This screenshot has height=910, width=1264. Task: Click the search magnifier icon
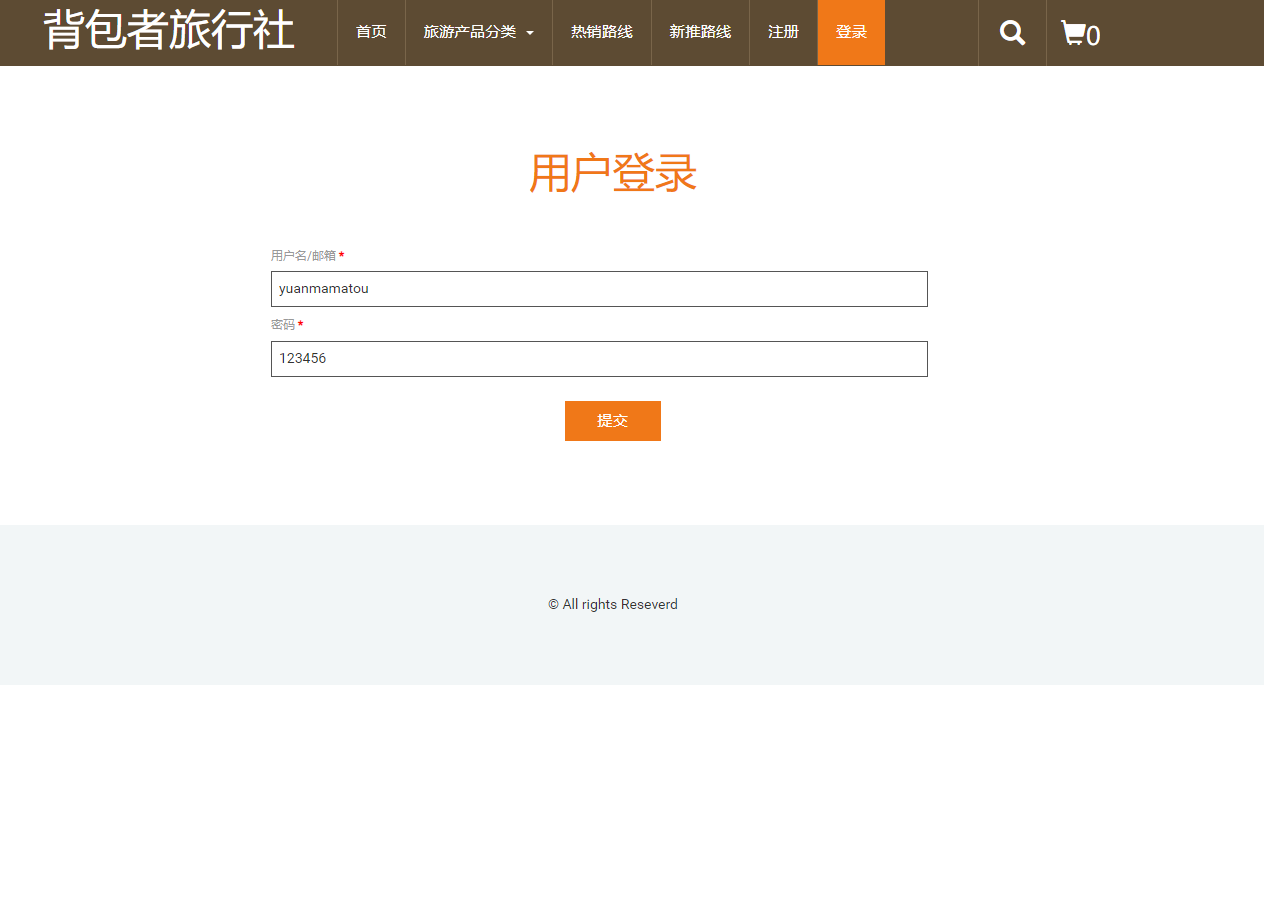[x=1011, y=32]
